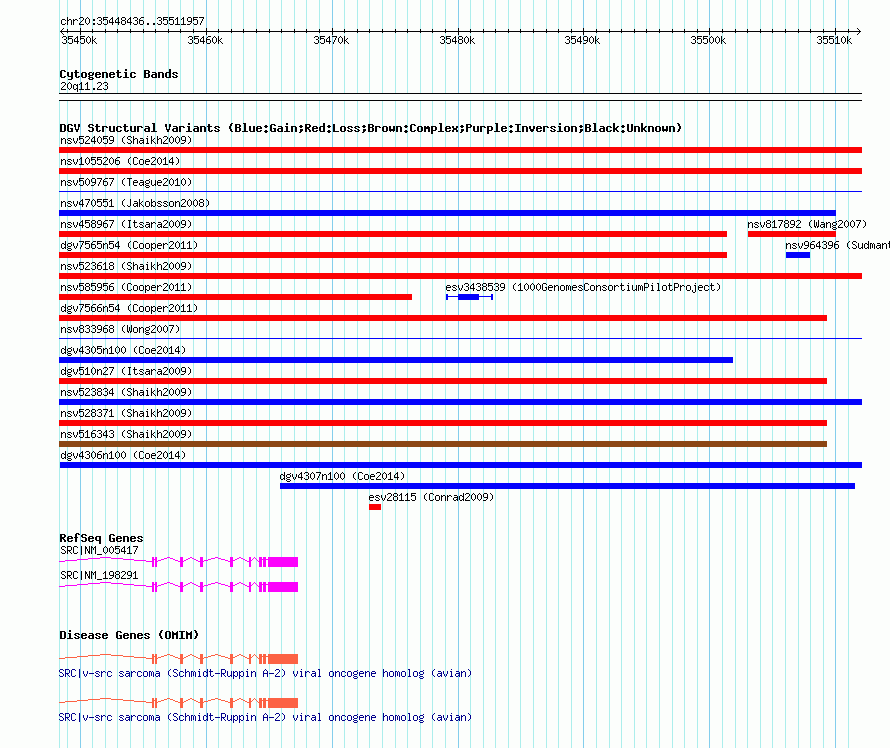Screen dimensions: 890x748
Task: Click the 35480k ruler tick label
Action: click(x=457, y=40)
